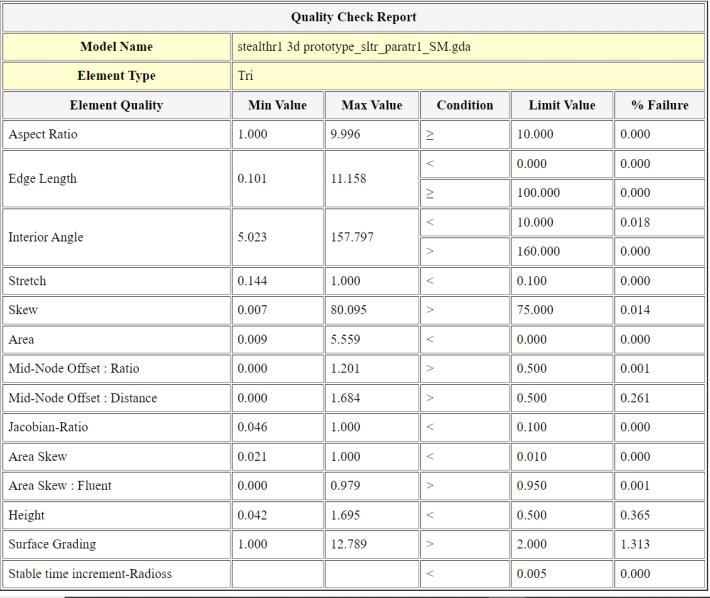Click the % Failure column header
Screen dimensions: 710x598
659,105
